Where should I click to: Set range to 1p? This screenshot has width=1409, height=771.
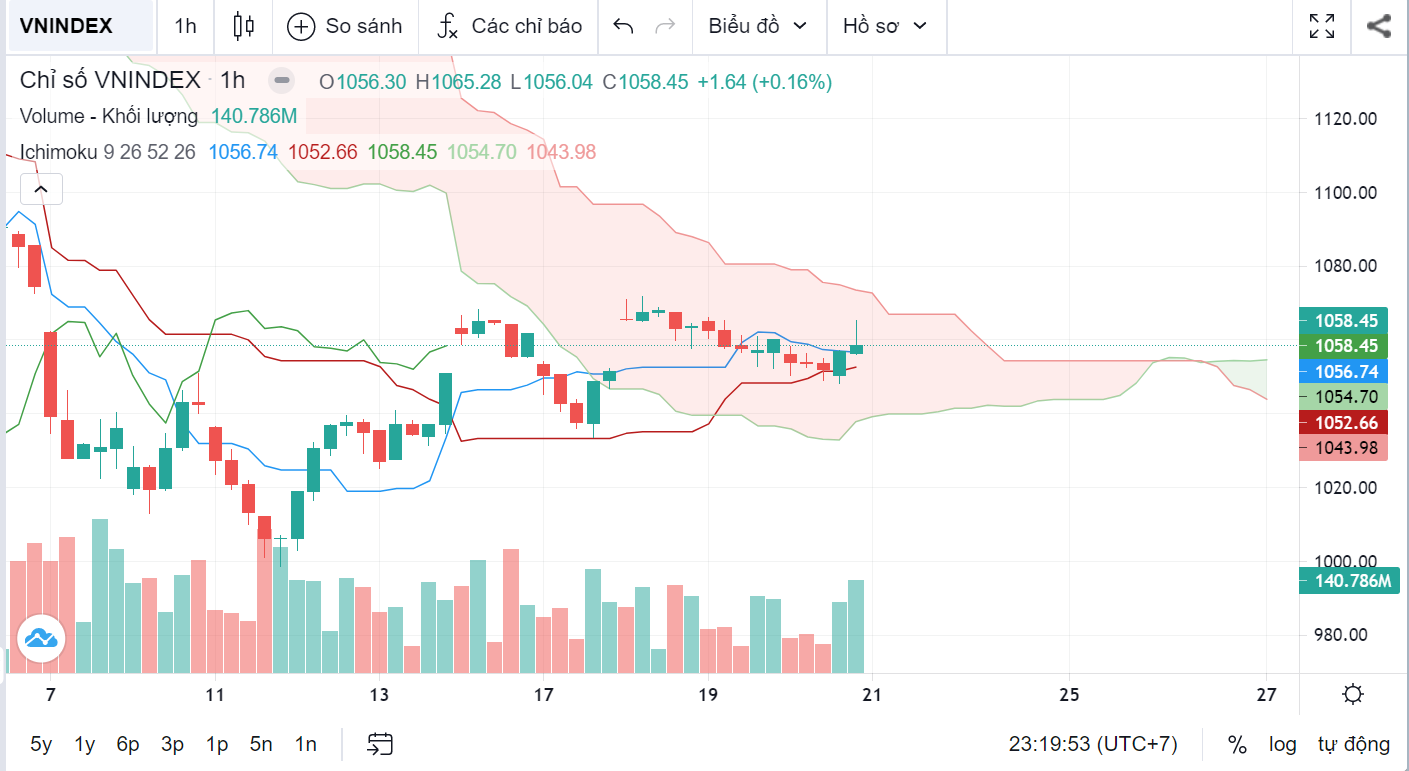tap(217, 744)
